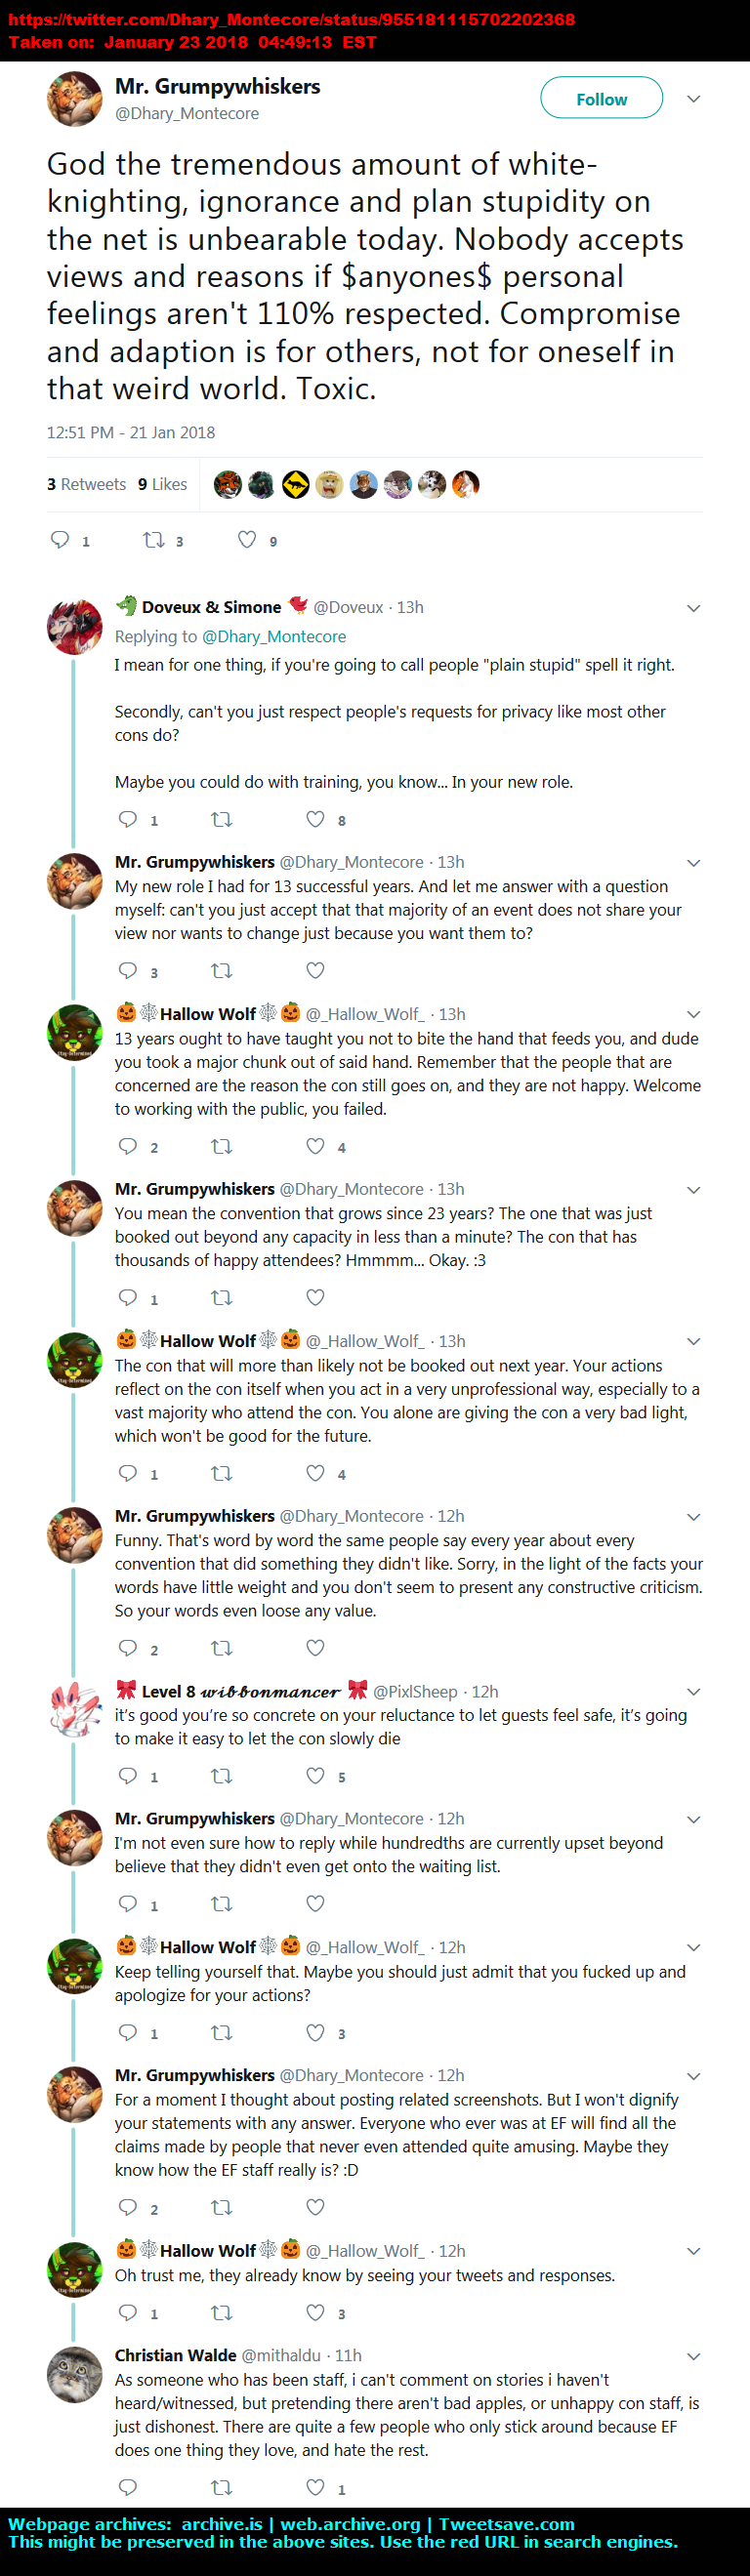Image resolution: width=750 pixels, height=2576 pixels.
Task: Like the Level 8 ribbonmancer reply
Action: coord(315,1775)
